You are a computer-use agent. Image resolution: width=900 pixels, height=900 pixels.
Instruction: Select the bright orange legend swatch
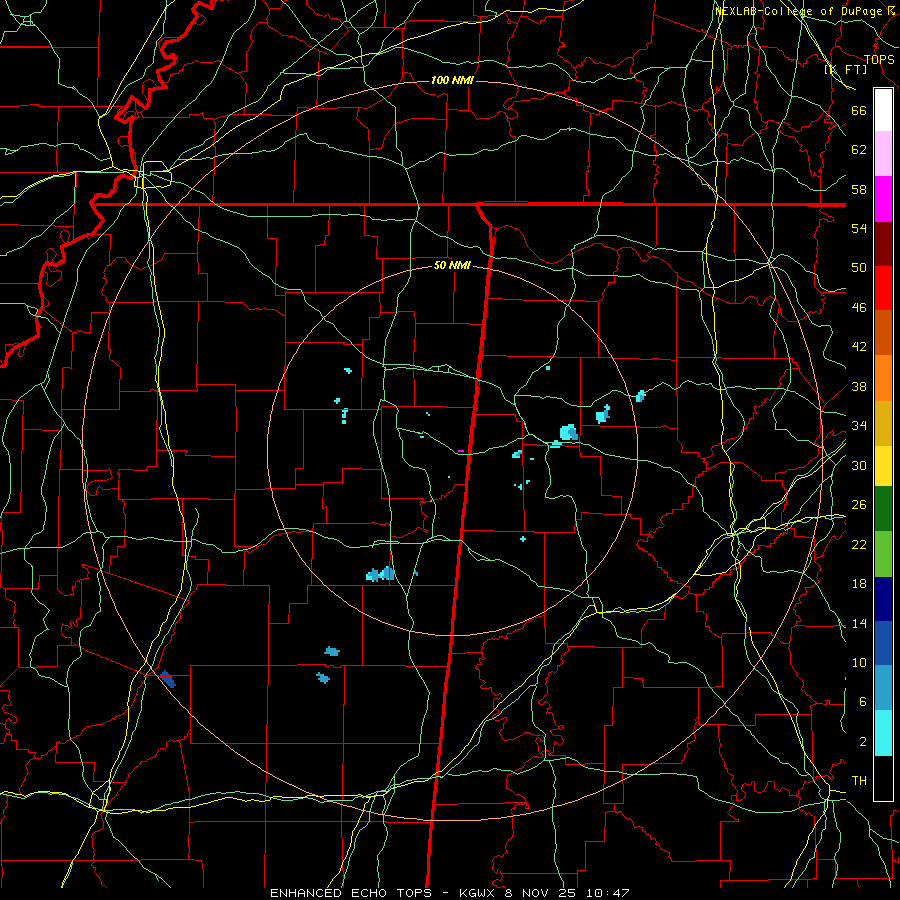[883, 378]
